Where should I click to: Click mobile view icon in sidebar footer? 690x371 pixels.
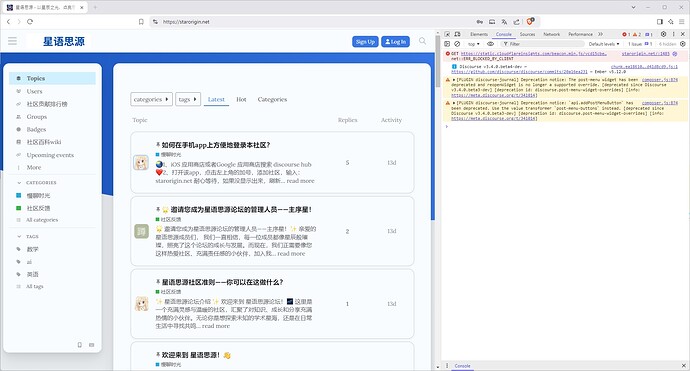(x=80, y=345)
